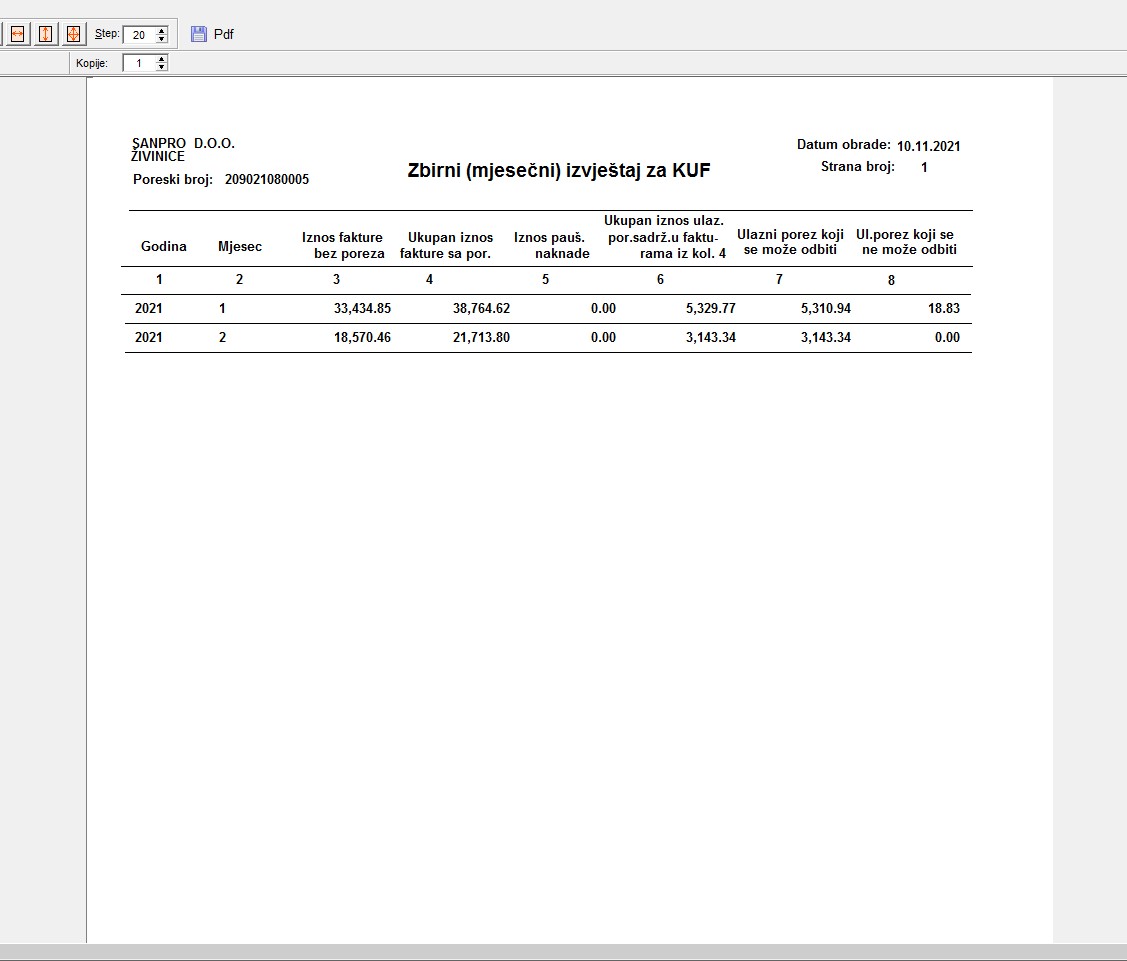Click inside the Kopije input field
Image resolution: width=1127 pixels, height=961 pixels.
point(139,63)
